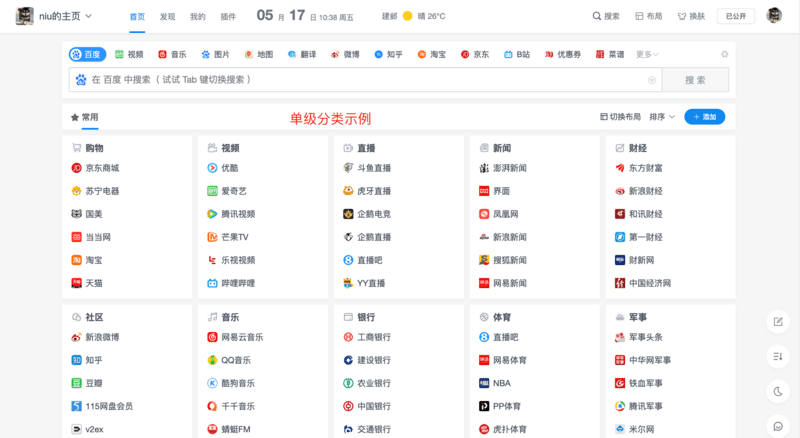Open the 115网盘会员 link
Screen dimensions: 800x438
tap(102, 406)
